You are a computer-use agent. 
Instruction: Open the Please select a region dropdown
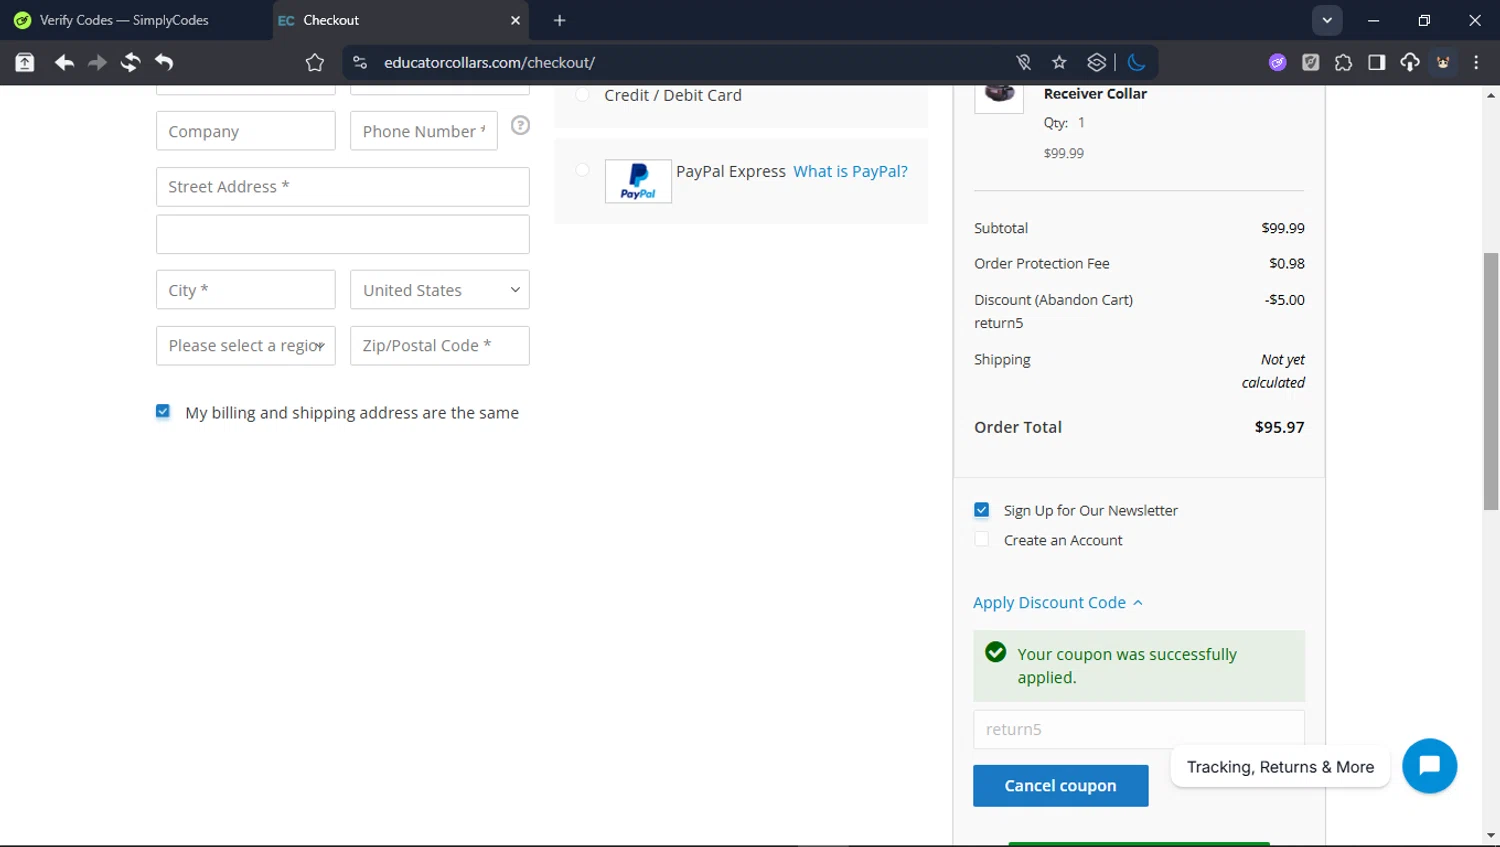tap(245, 346)
